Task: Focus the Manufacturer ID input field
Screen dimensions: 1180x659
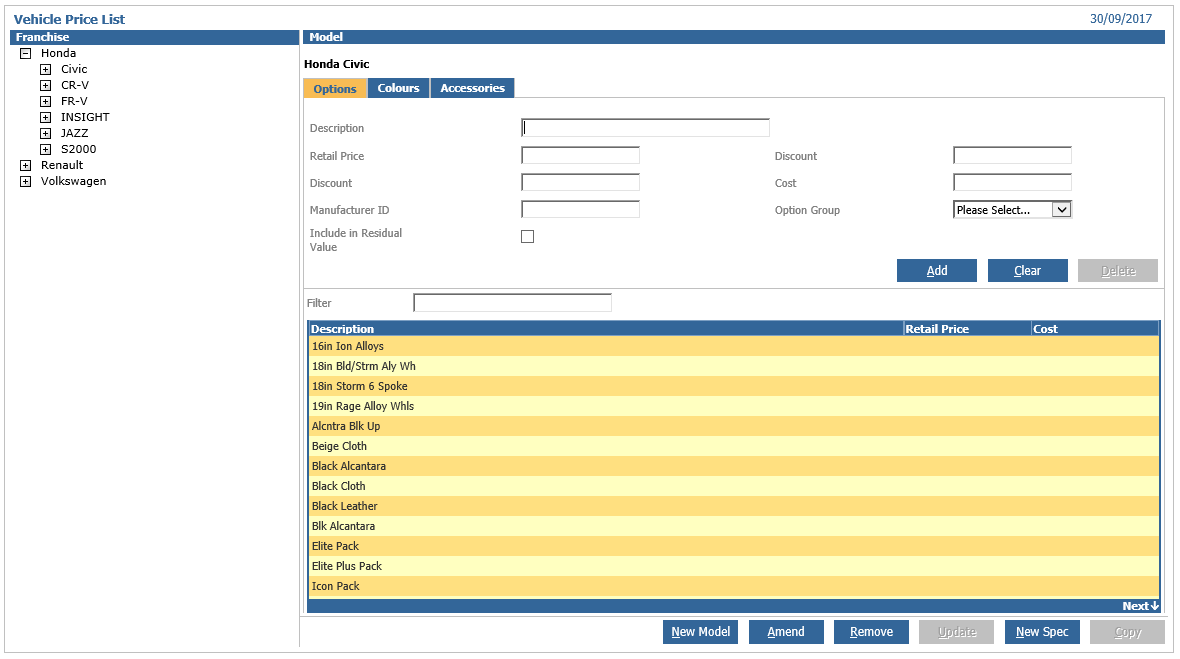Action: (x=580, y=210)
